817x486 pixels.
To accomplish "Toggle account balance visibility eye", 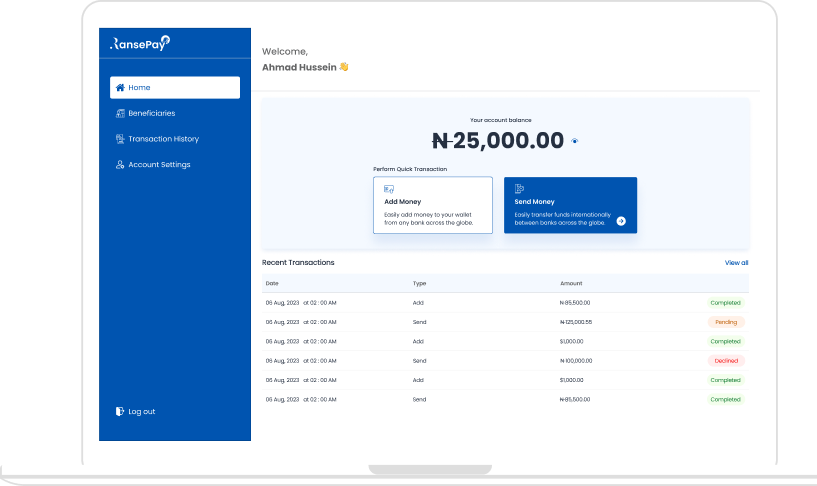I will [x=575, y=141].
